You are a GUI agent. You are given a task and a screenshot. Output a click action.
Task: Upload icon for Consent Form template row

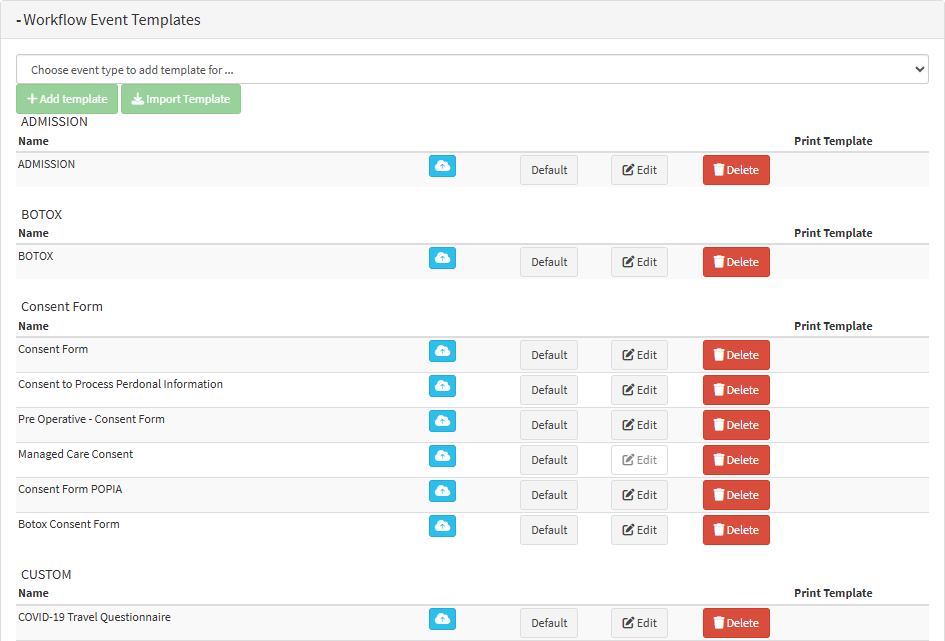pos(442,351)
